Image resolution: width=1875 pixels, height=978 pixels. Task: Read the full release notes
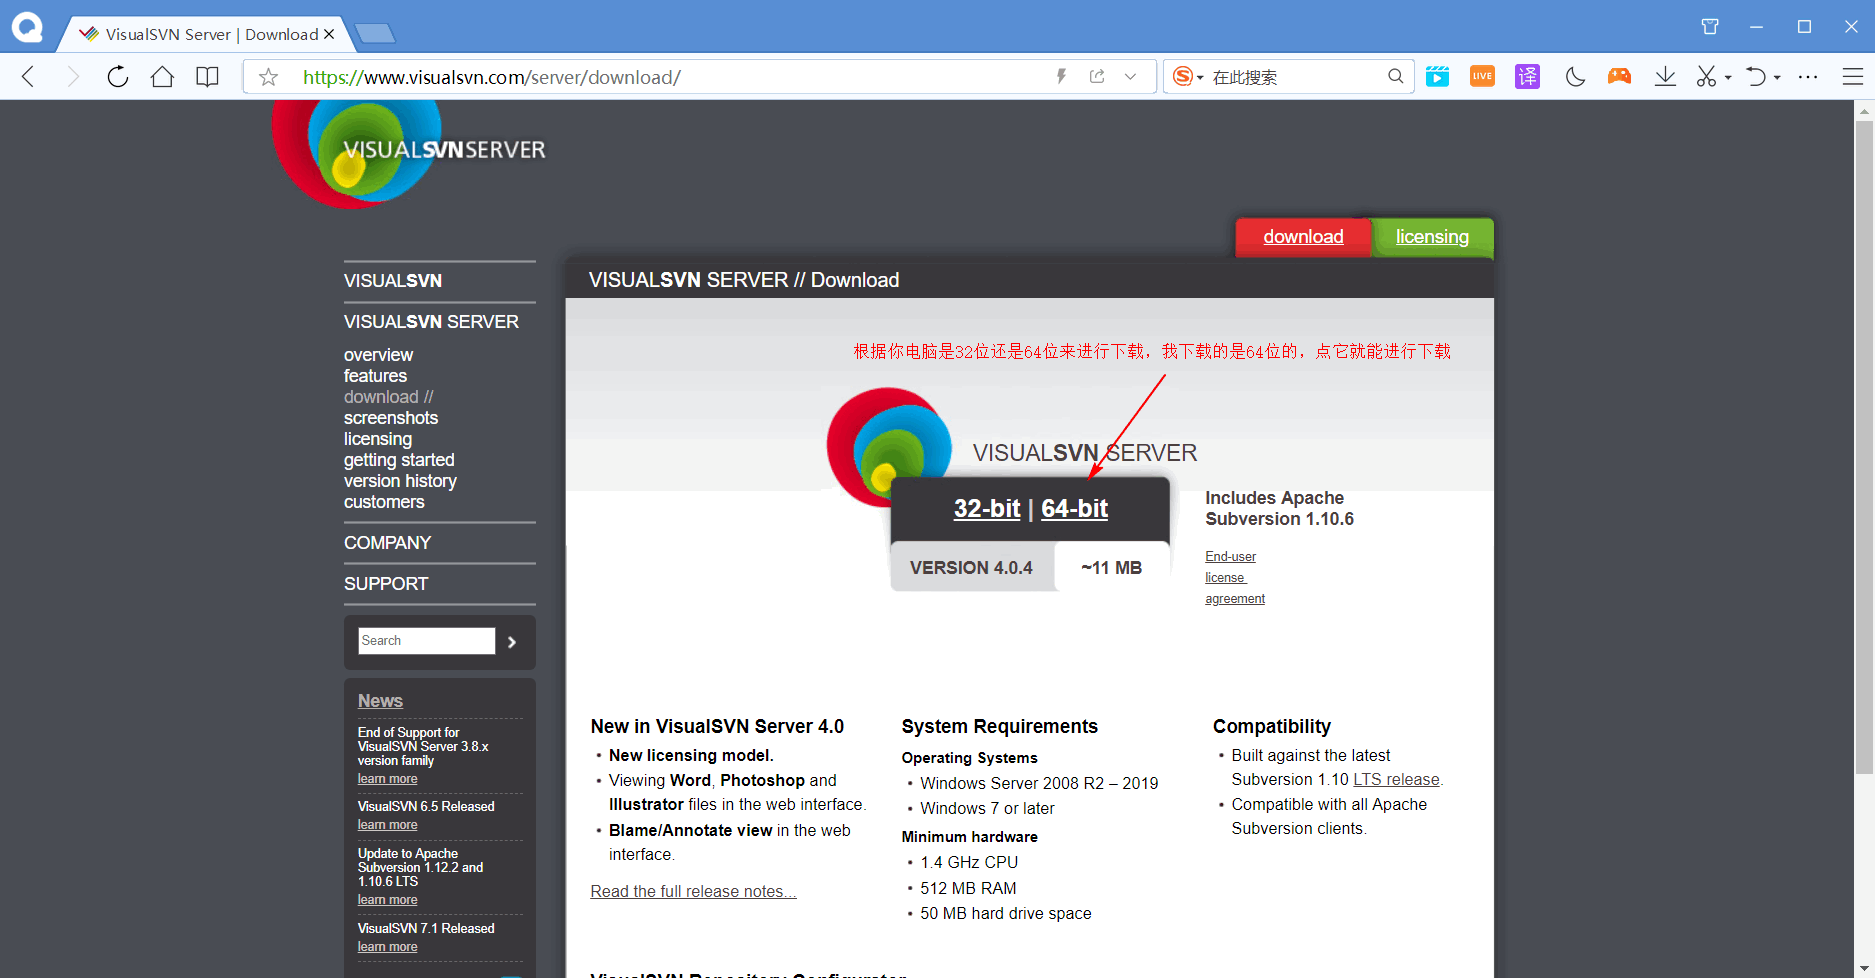(x=693, y=892)
